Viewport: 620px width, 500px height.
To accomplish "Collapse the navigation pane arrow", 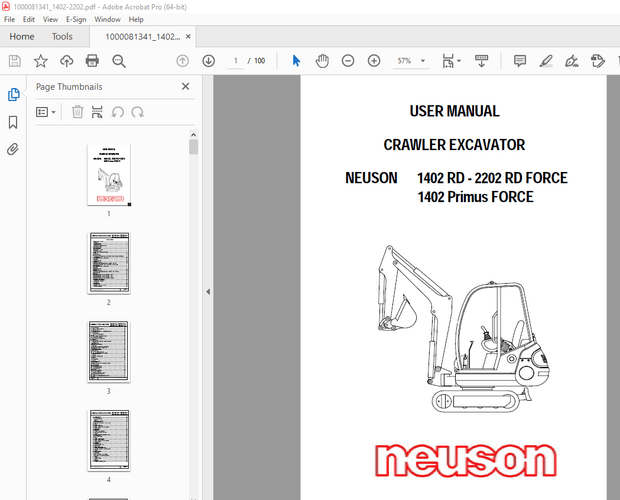I will pos(208,292).
